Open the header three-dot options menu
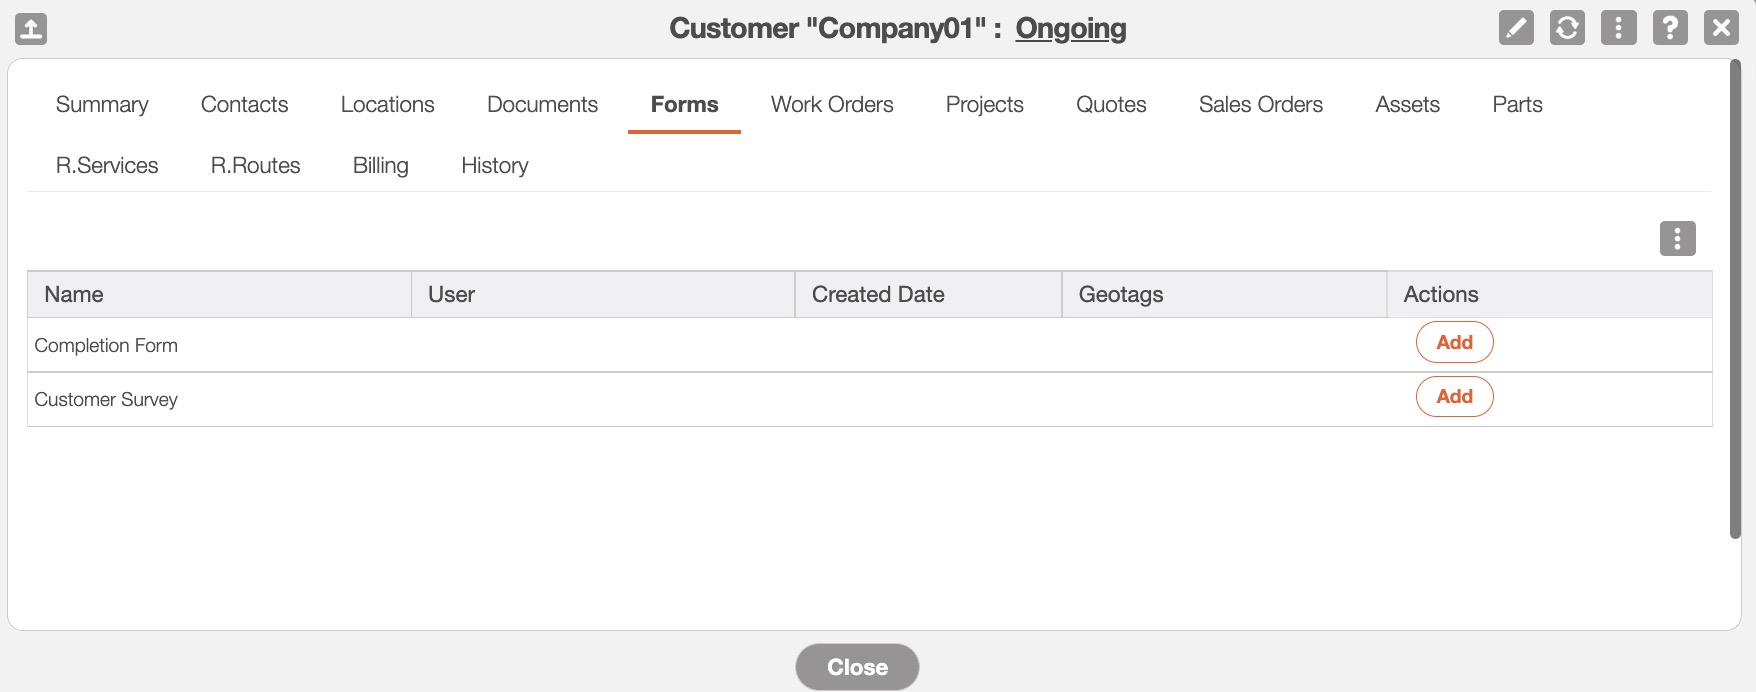 pyautogui.click(x=1618, y=28)
